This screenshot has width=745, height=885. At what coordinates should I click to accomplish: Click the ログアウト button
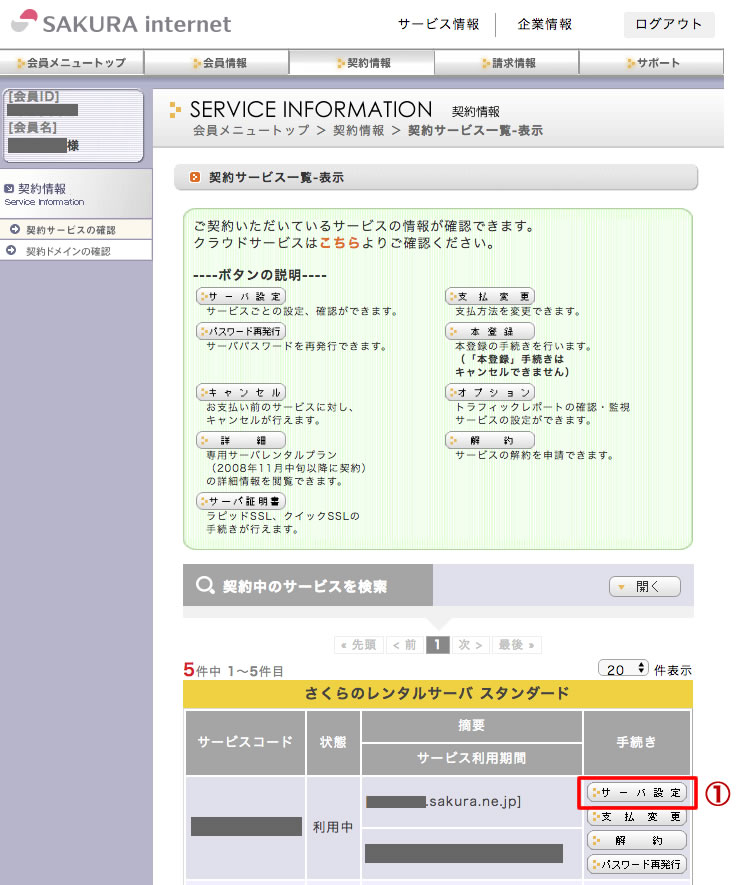coord(668,25)
